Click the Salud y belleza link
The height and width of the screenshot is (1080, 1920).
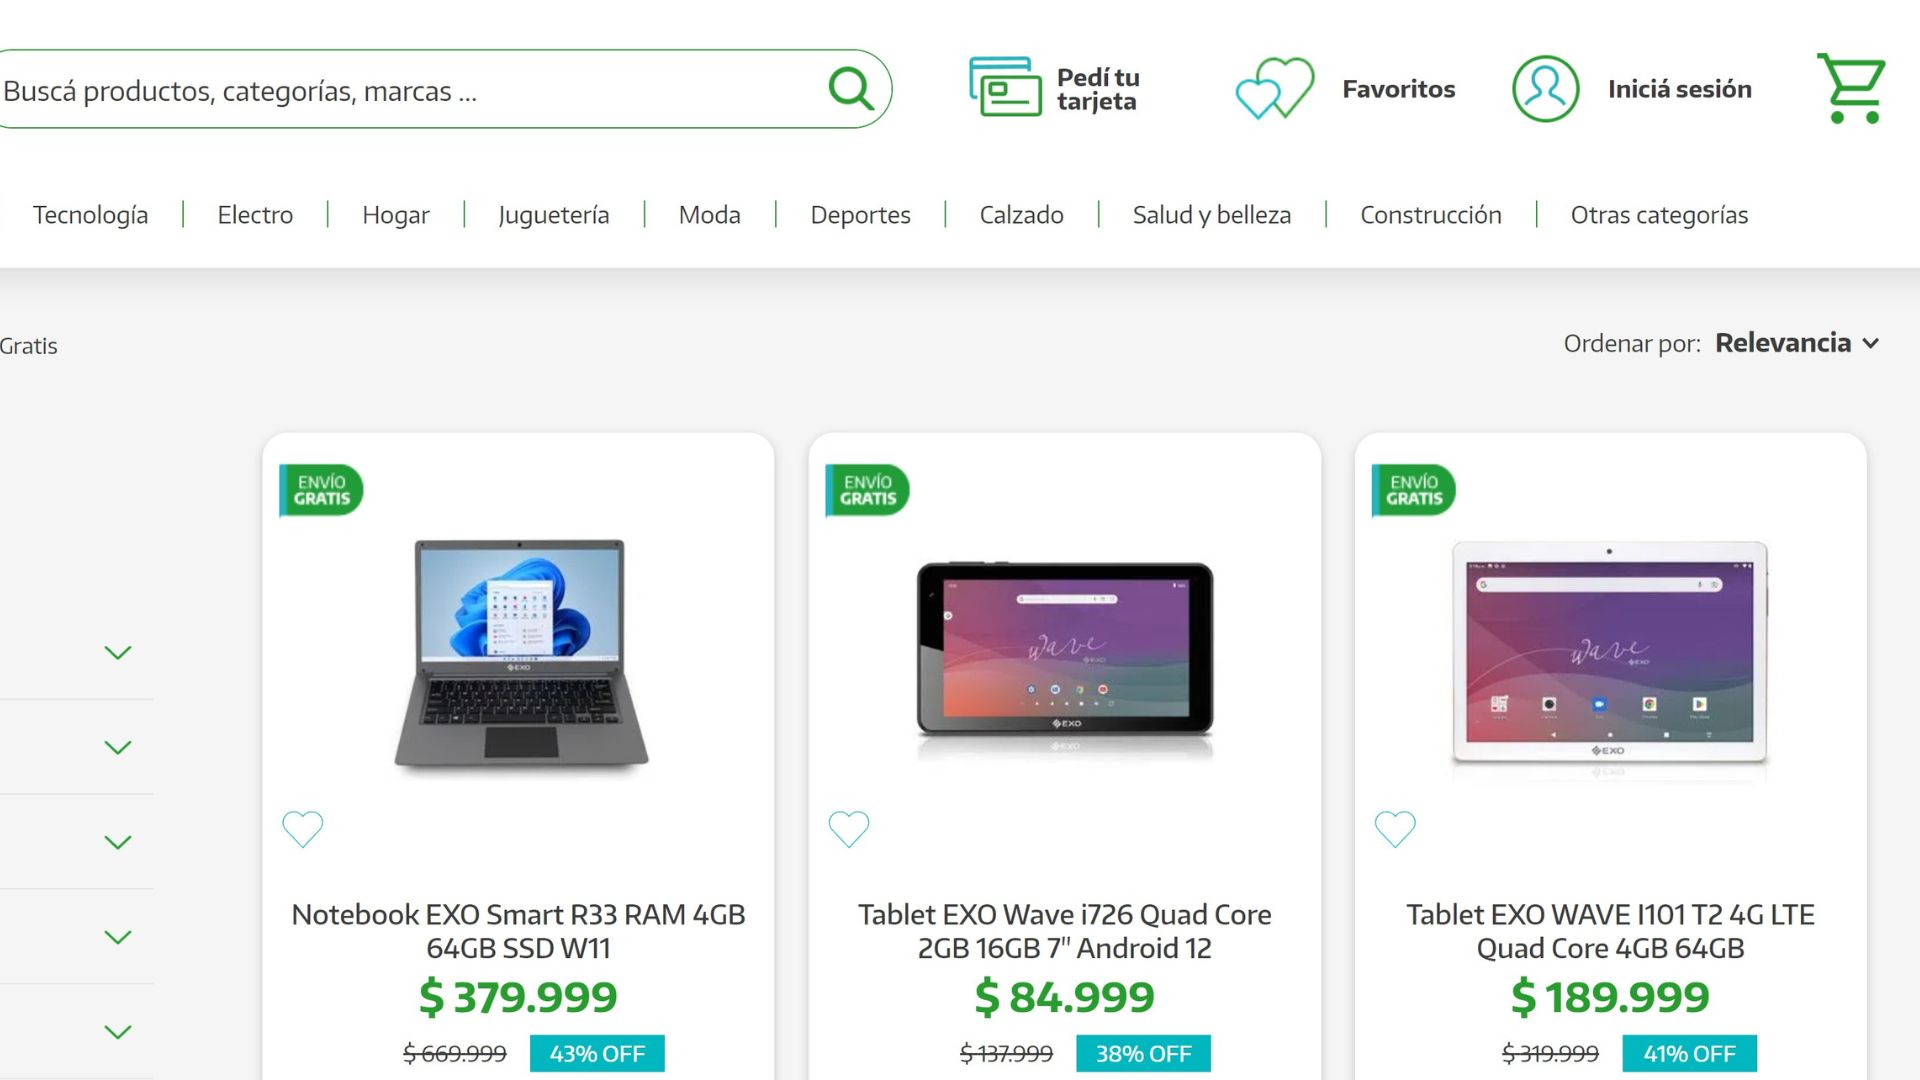pyautogui.click(x=1211, y=214)
